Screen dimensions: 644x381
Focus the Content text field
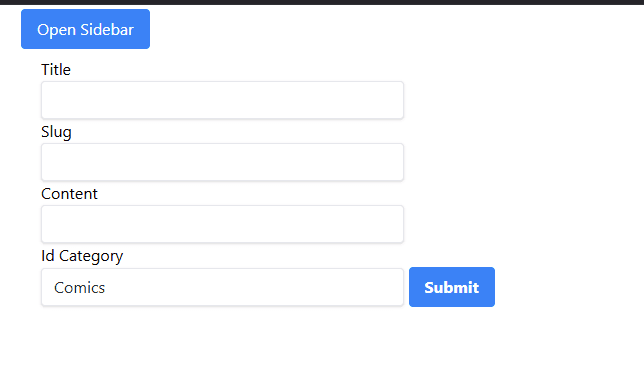(x=222, y=224)
